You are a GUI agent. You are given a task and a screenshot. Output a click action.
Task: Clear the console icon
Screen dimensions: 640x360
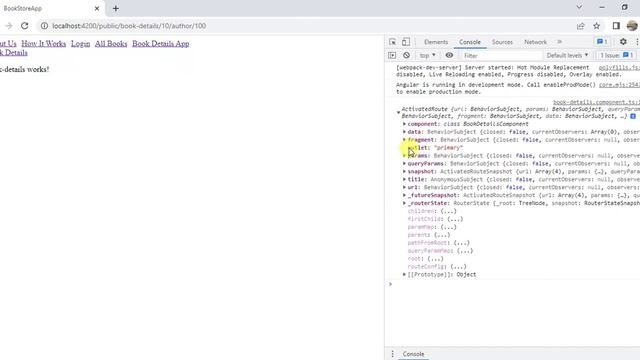click(x=407, y=55)
